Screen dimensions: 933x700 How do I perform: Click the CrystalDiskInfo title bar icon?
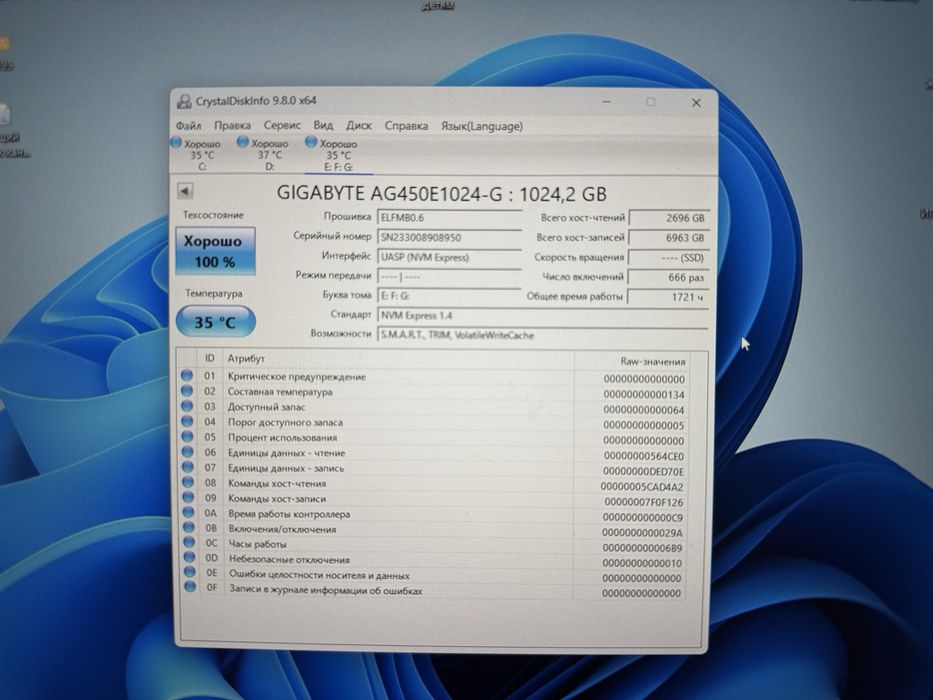coord(184,101)
